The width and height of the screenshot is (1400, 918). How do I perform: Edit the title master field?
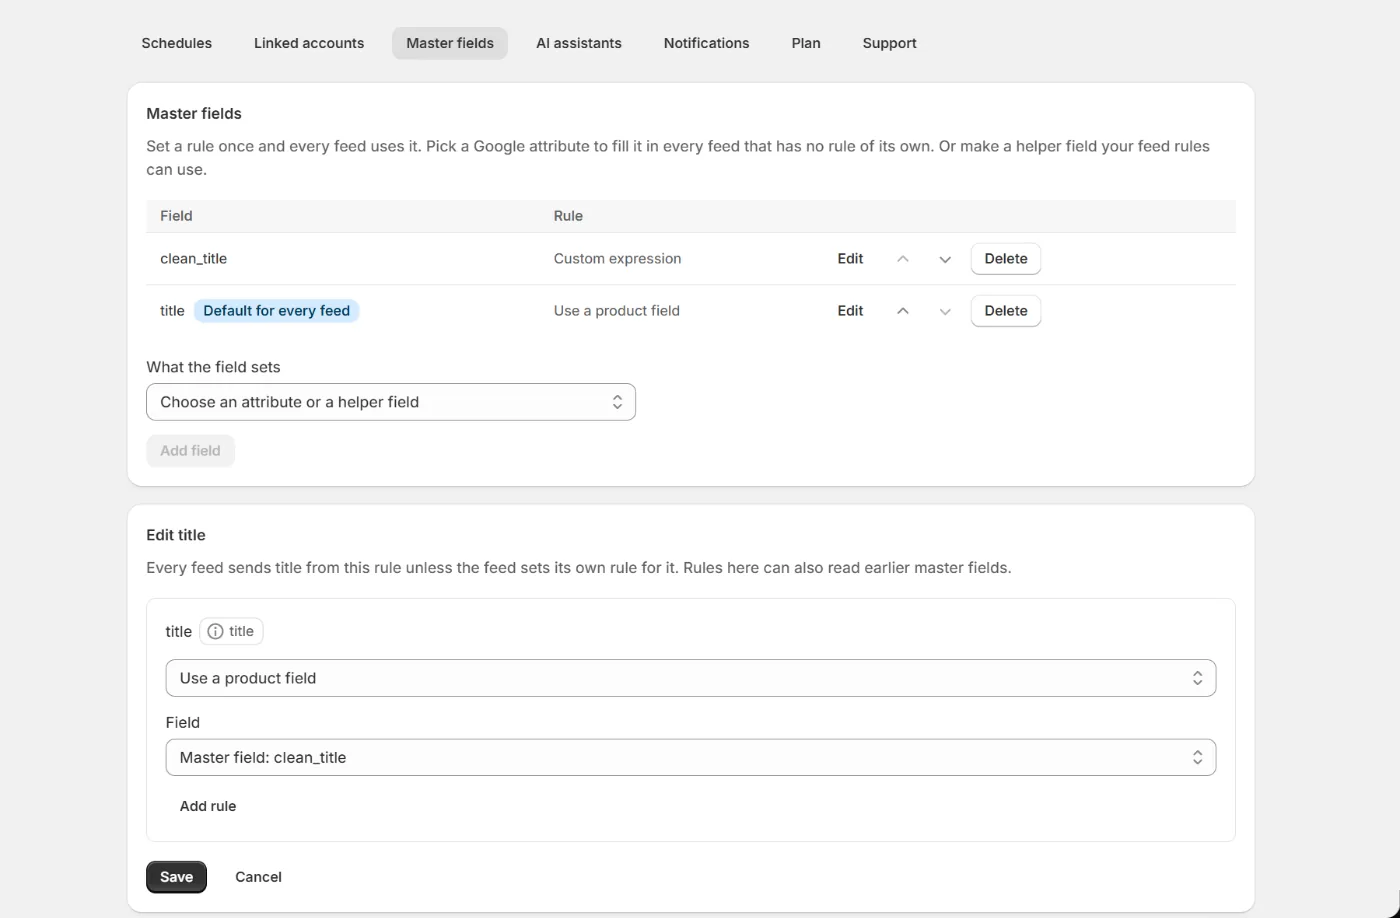pyautogui.click(x=850, y=311)
